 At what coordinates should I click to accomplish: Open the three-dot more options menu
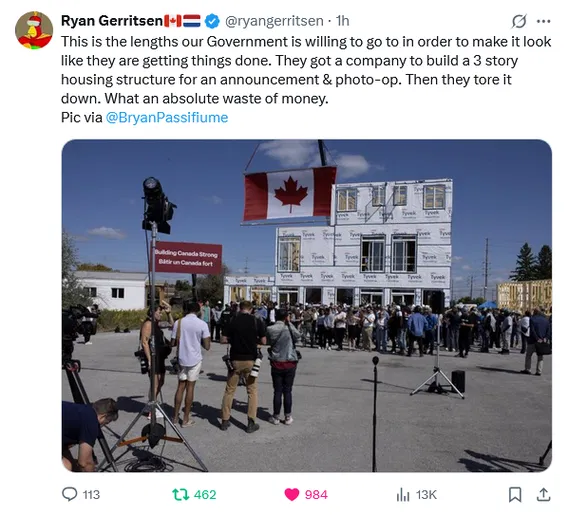(543, 21)
